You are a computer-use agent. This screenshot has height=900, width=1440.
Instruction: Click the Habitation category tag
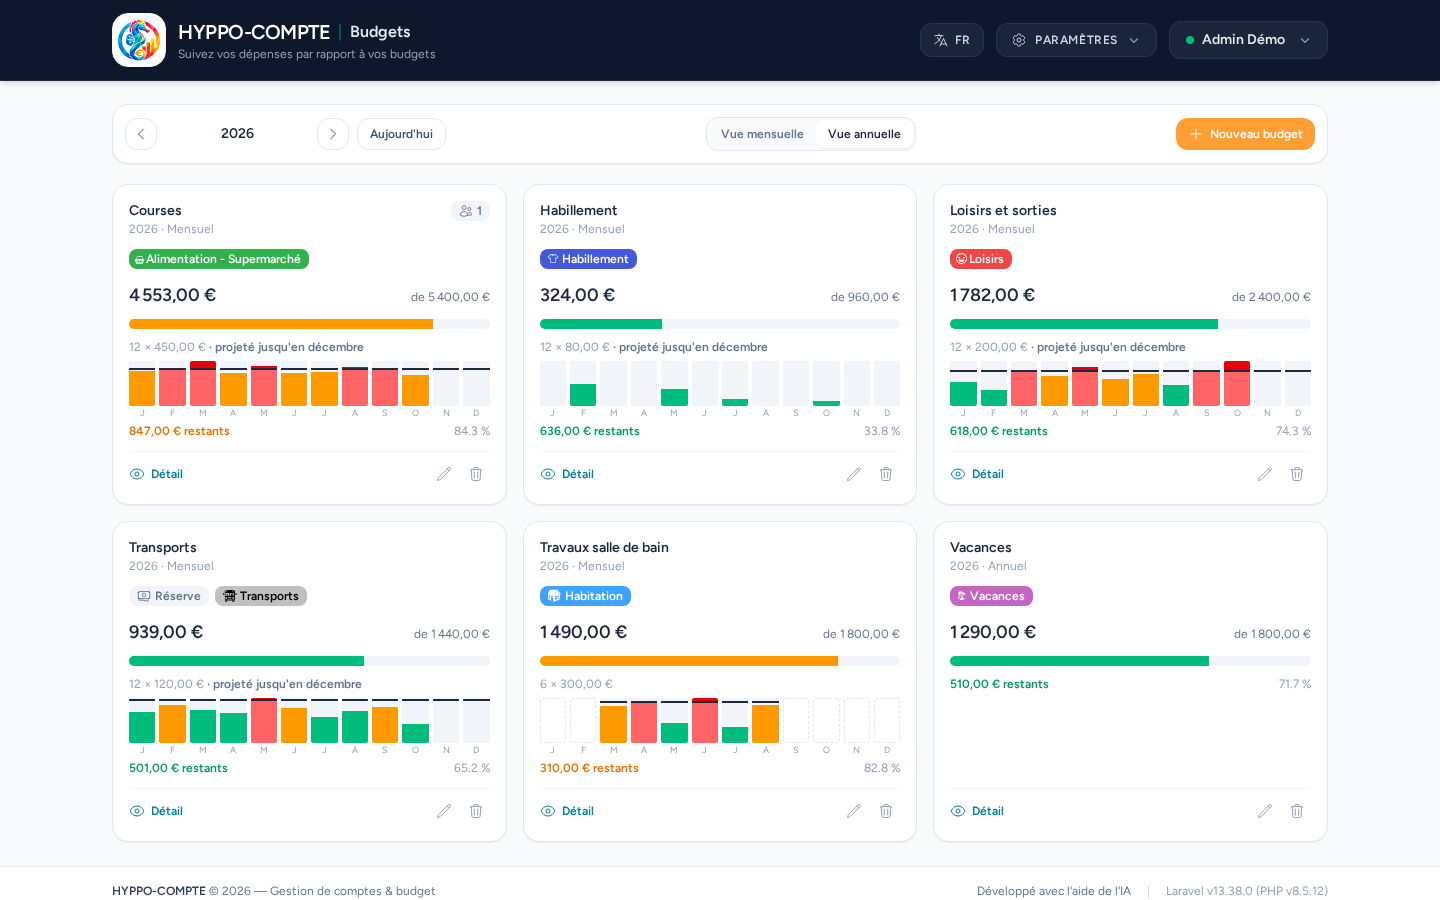(585, 596)
